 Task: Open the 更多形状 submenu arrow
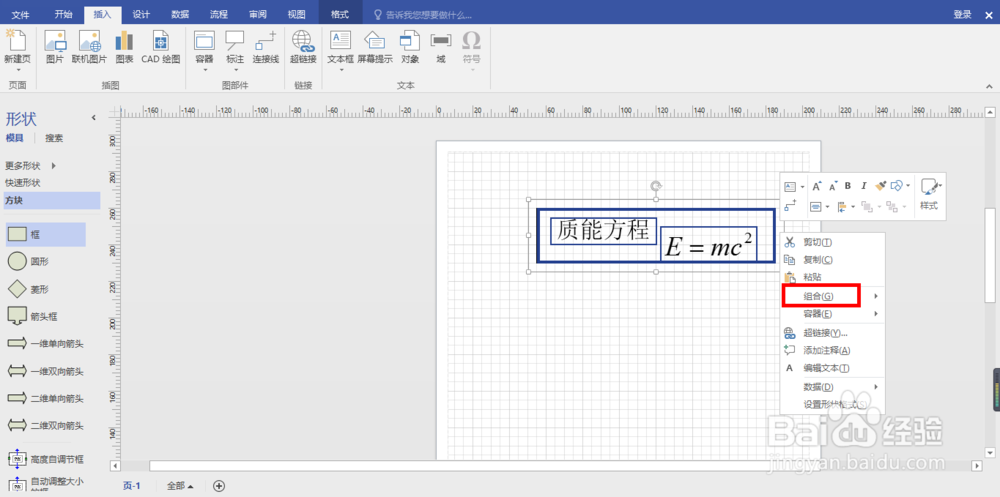[54, 166]
